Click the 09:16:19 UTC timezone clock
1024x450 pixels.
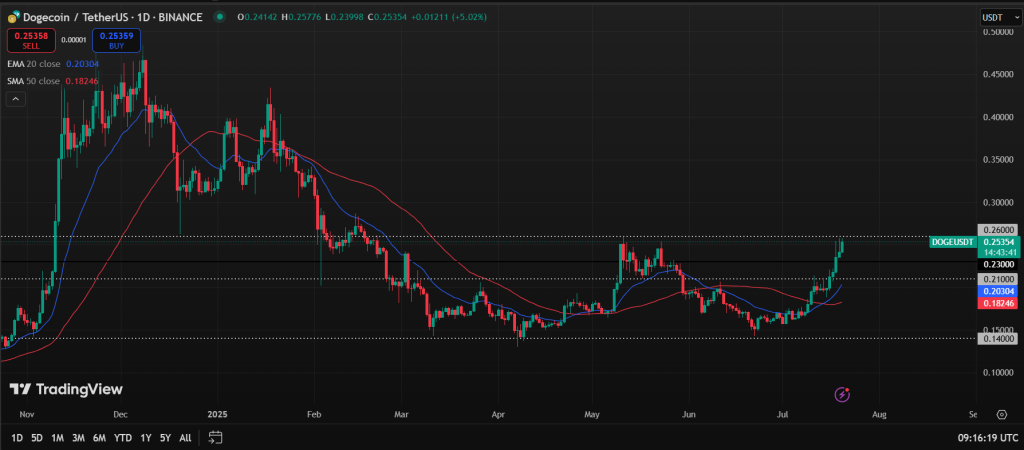click(x=987, y=438)
